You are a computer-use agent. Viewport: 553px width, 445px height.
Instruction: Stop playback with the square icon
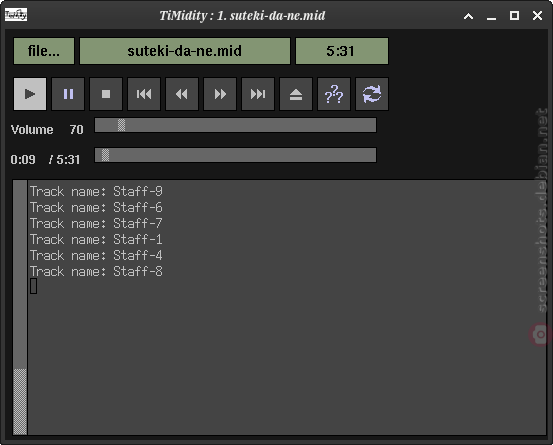[x=106, y=94]
